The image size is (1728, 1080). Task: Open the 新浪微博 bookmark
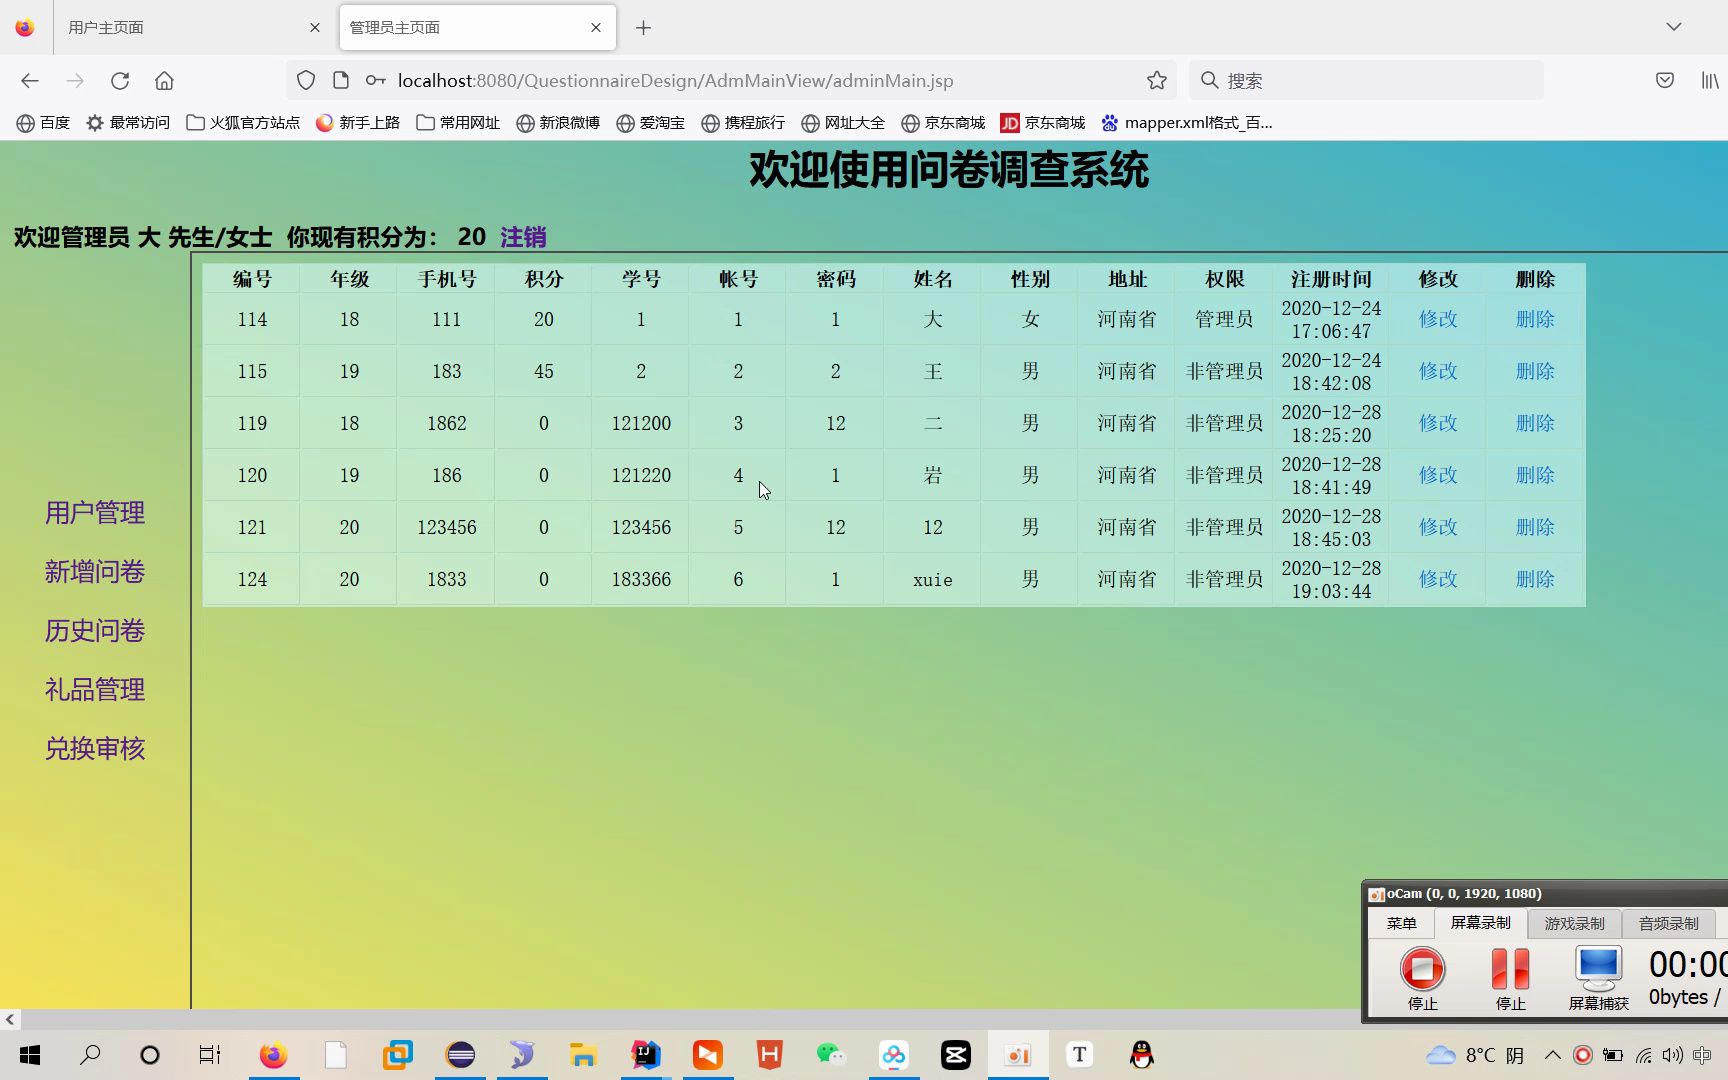point(558,122)
